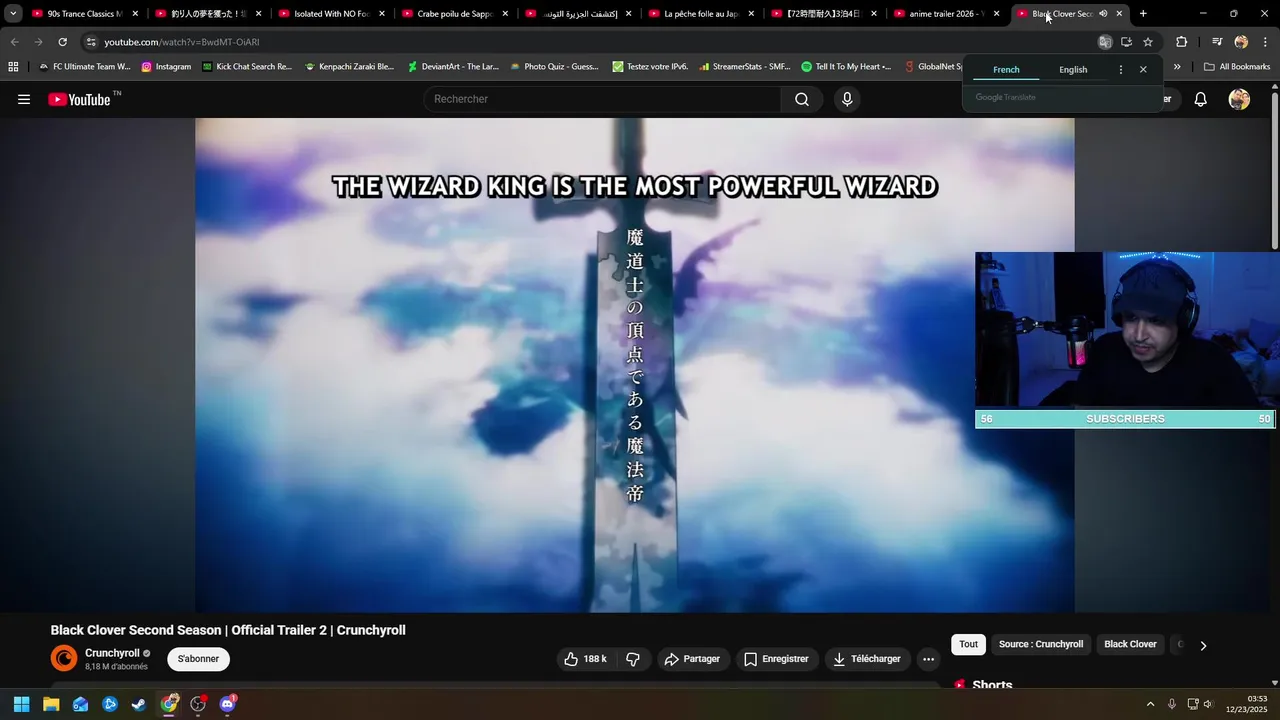Click the magnifier search button
This screenshot has width=1280, height=720.
[802, 99]
